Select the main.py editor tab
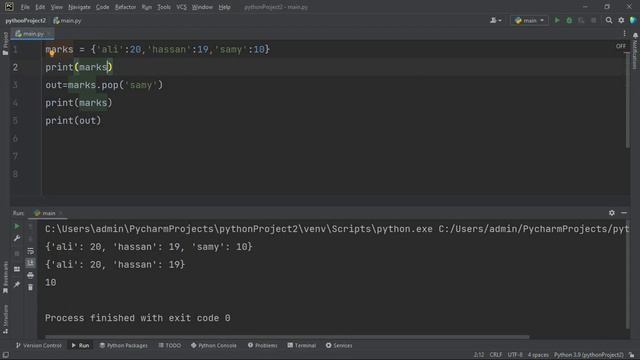The width and height of the screenshot is (640, 360). tap(32, 33)
